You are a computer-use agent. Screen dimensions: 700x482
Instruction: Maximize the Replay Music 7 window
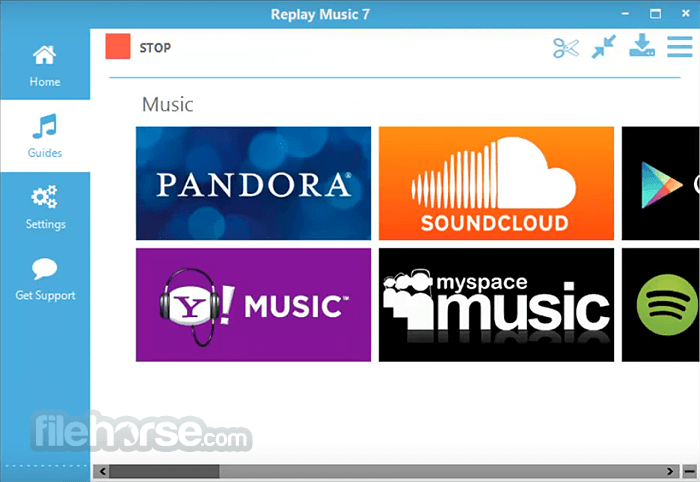pos(655,14)
